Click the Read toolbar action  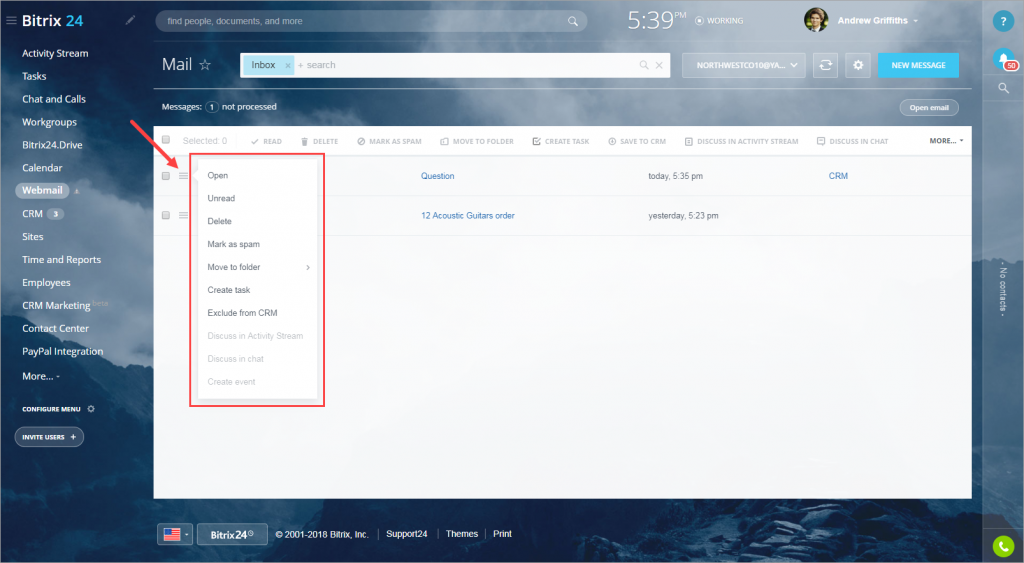[x=266, y=141]
